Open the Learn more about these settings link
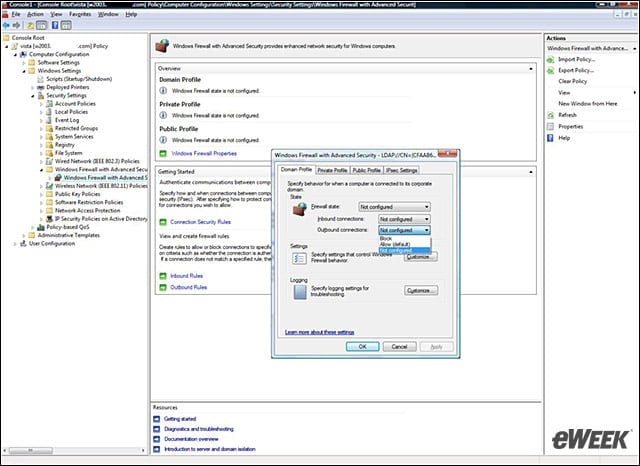 [319, 332]
